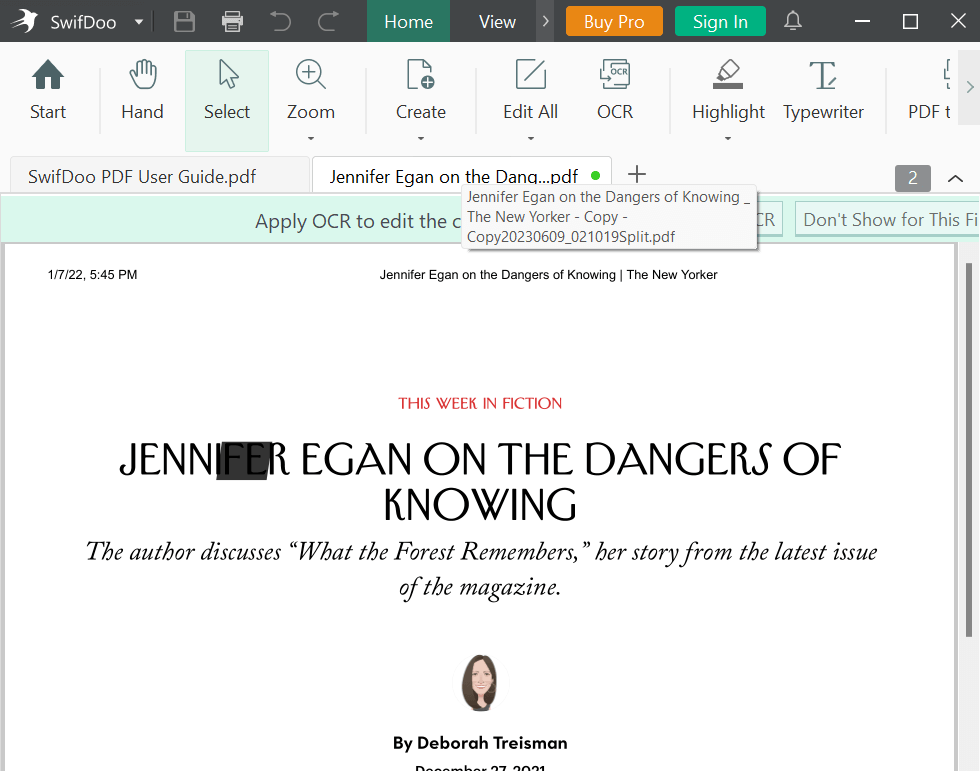980x771 pixels.
Task: Activate the Select tool
Action: click(227, 100)
